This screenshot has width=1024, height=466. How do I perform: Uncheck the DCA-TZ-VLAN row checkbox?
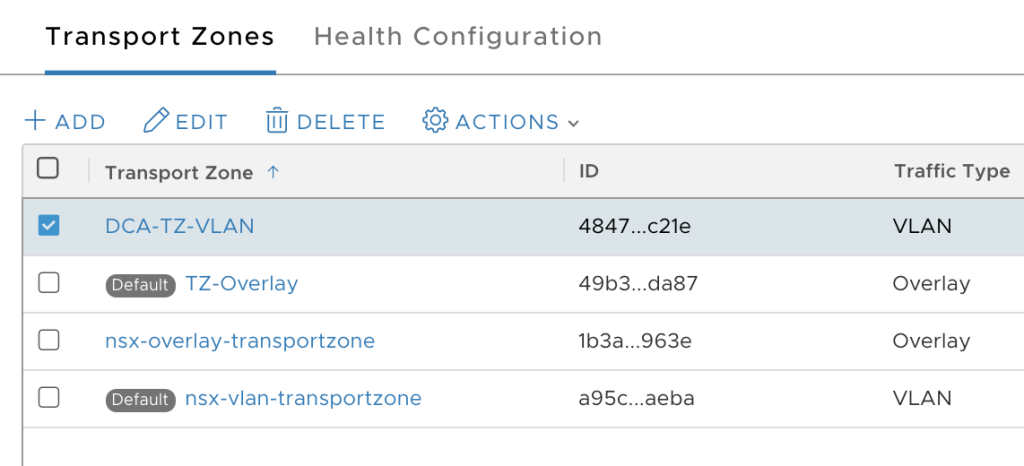(48, 225)
